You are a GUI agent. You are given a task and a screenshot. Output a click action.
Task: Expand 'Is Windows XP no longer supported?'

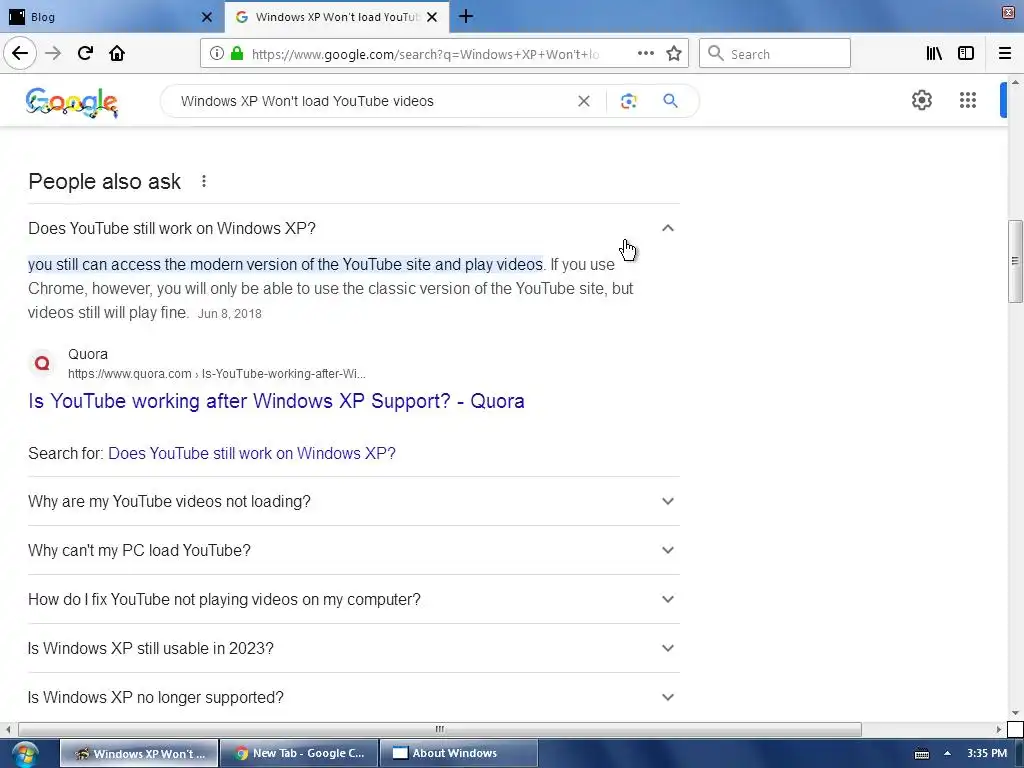coord(353,697)
